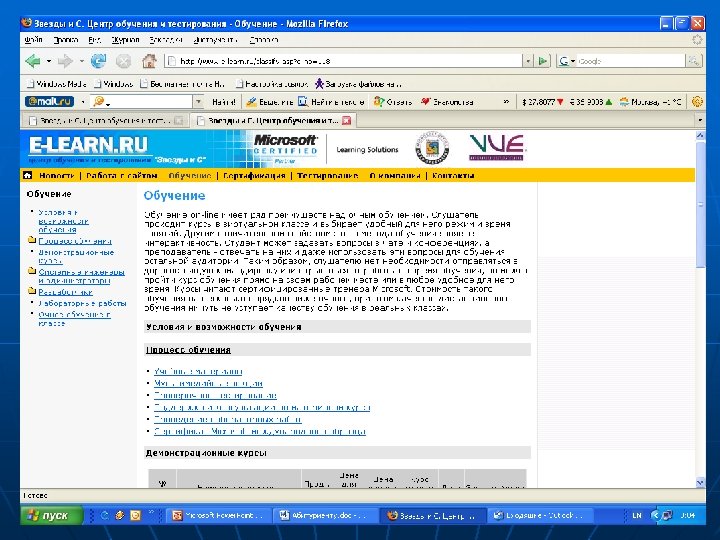Open the Google search engine selector
720x540 pixels.
click(567, 61)
